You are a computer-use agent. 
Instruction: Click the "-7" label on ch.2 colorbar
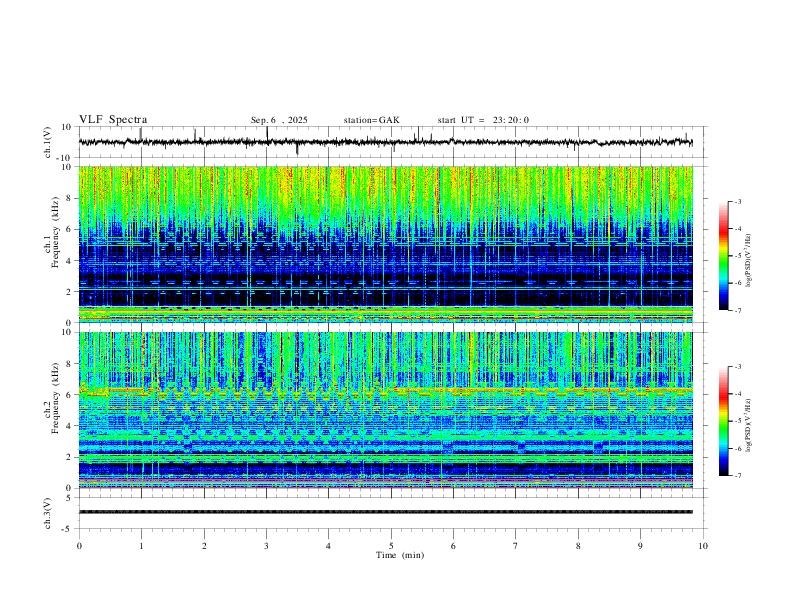(737, 476)
